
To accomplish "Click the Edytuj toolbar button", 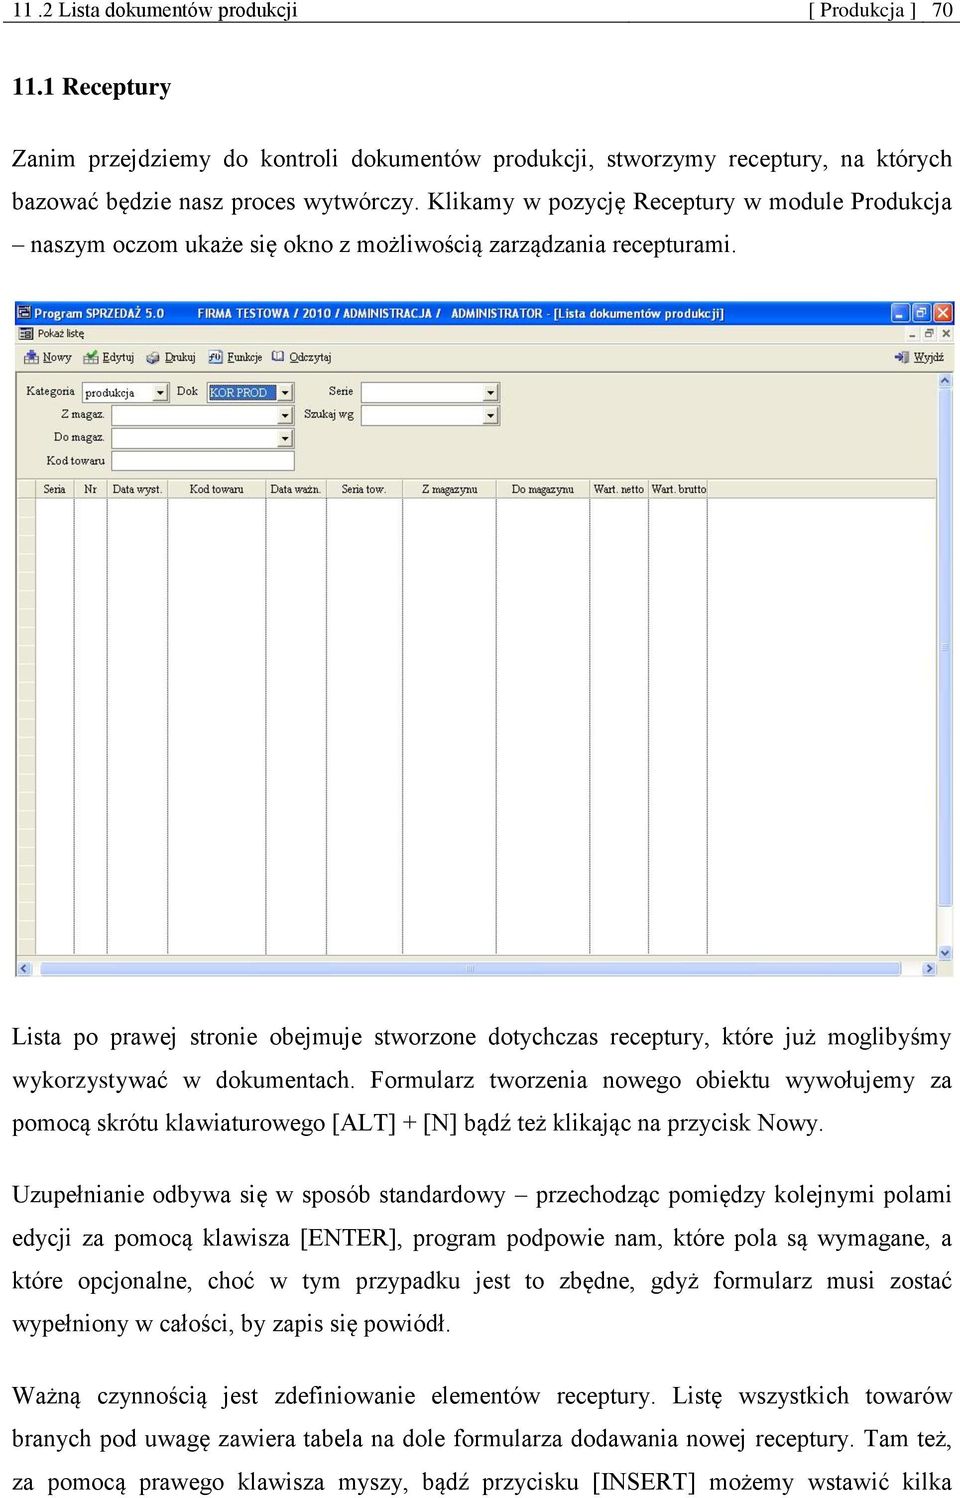I will tap(109, 357).
